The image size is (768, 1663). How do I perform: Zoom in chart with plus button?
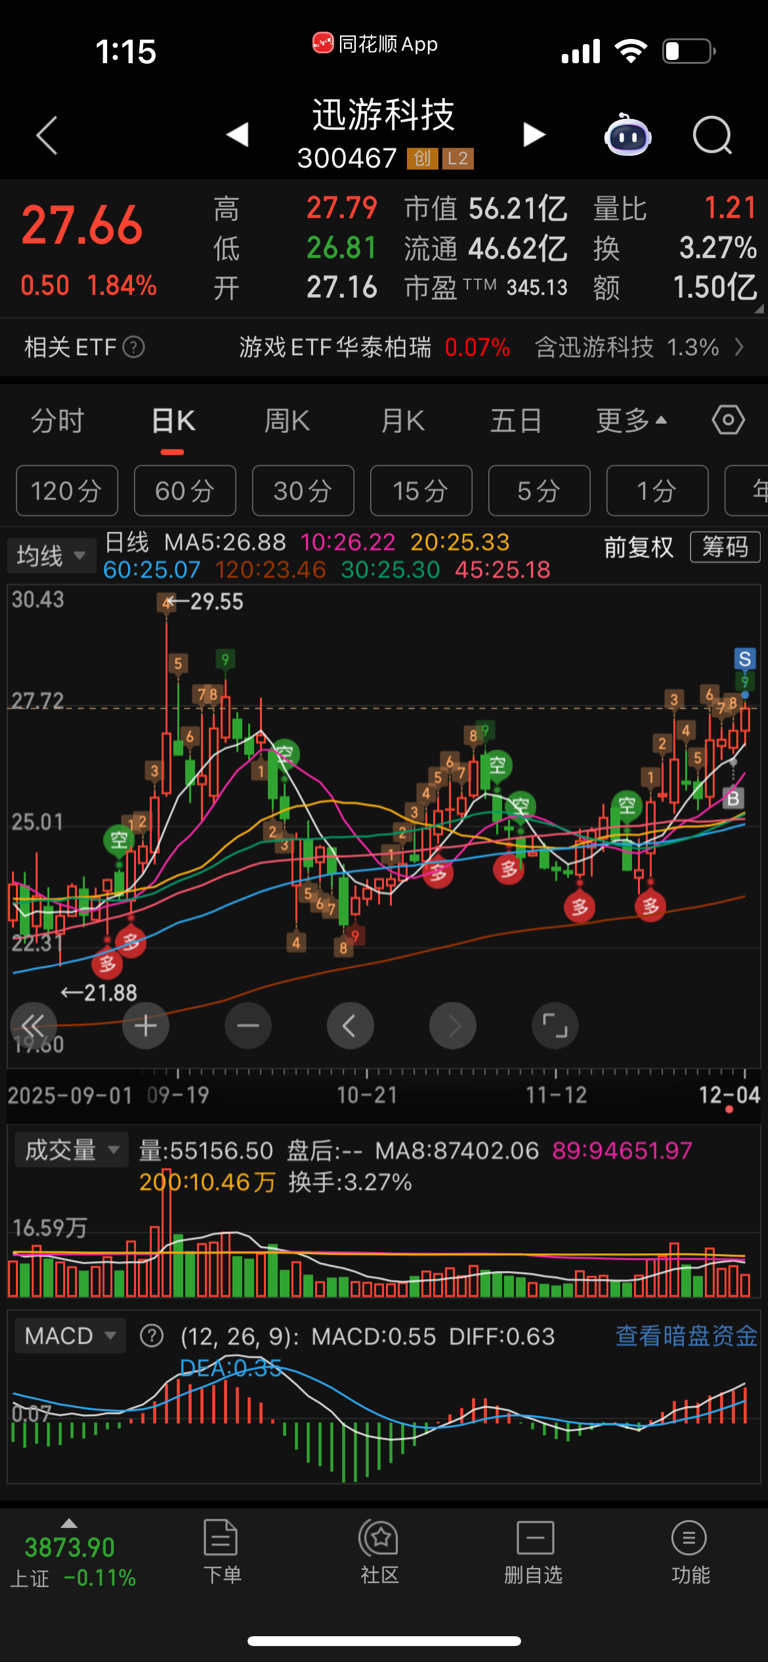(x=146, y=1026)
